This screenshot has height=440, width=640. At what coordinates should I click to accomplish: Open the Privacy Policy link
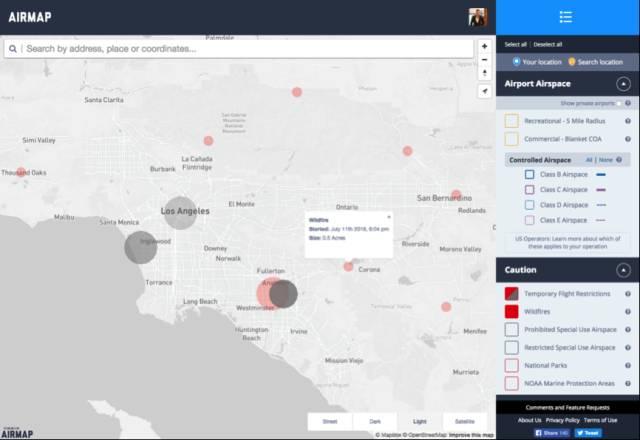click(563, 420)
